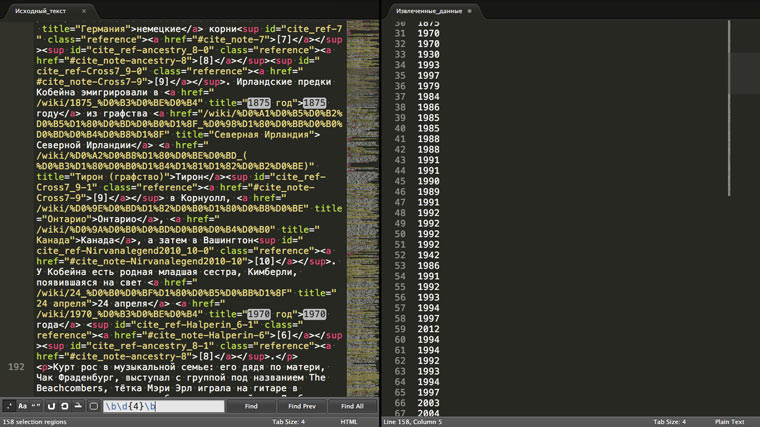Close the Исходный_текст tab
The width and height of the screenshot is (760, 427).
pos(84,10)
